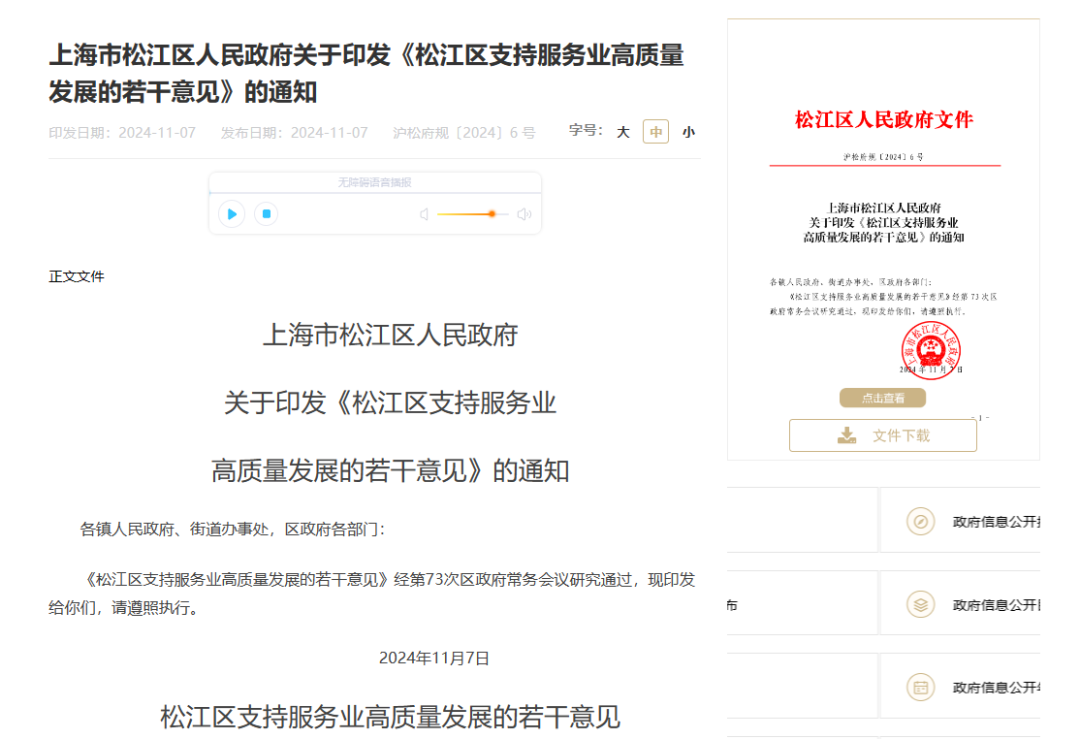Select the 小 small font size option
Image resolution: width=1080 pixels, height=739 pixels.
coord(688,131)
